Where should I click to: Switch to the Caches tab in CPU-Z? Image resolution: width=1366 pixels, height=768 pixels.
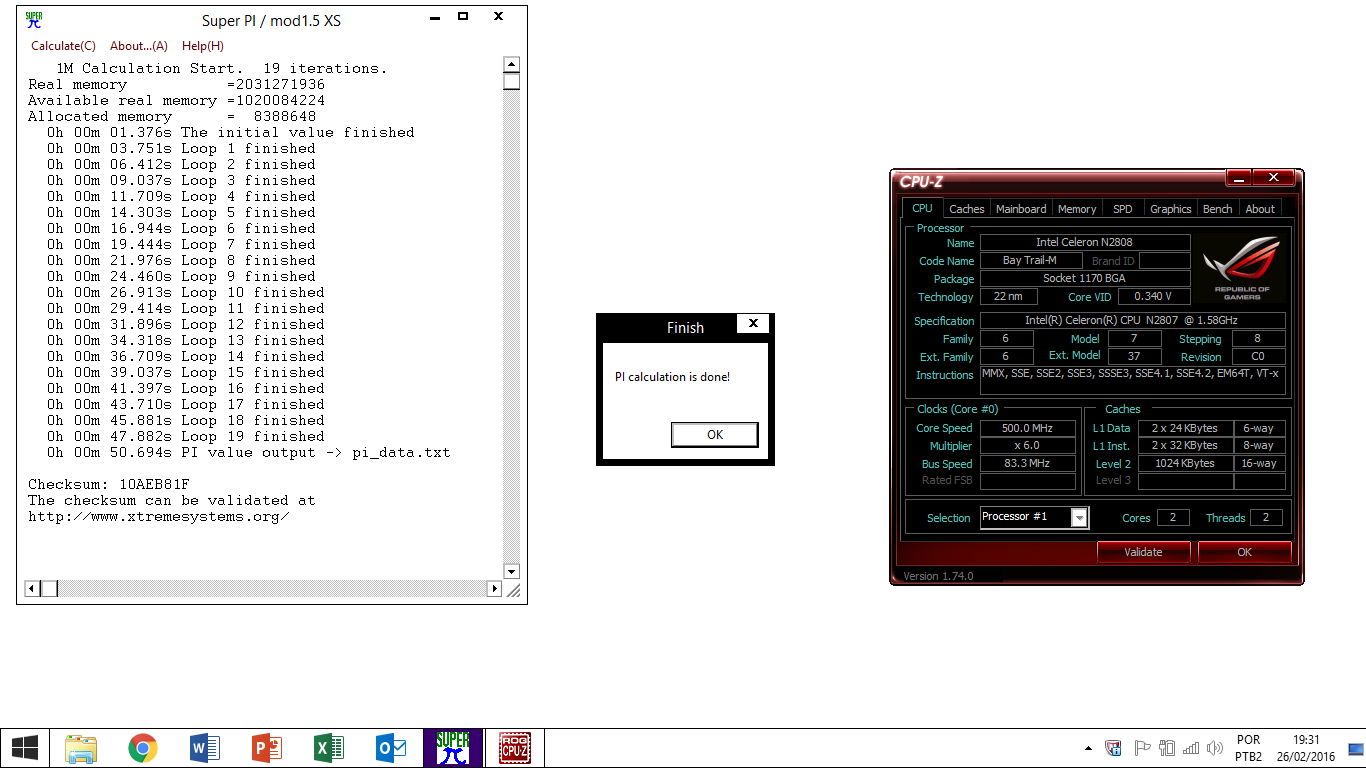coord(967,209)
